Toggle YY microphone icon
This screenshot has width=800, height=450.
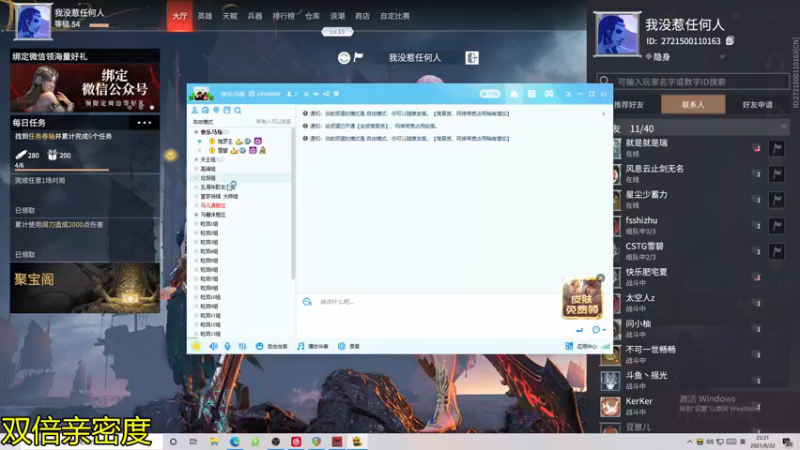point(227,346)
